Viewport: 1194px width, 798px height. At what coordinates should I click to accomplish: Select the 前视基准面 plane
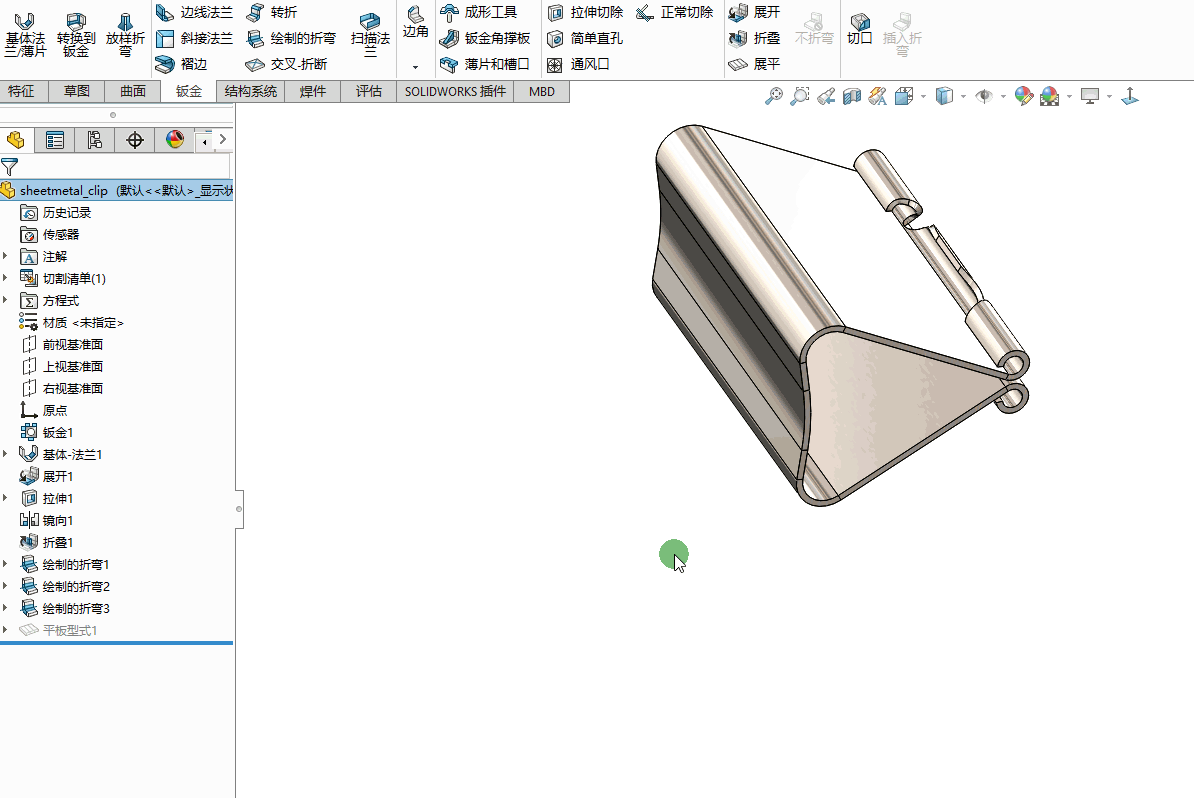click(62, 345)
